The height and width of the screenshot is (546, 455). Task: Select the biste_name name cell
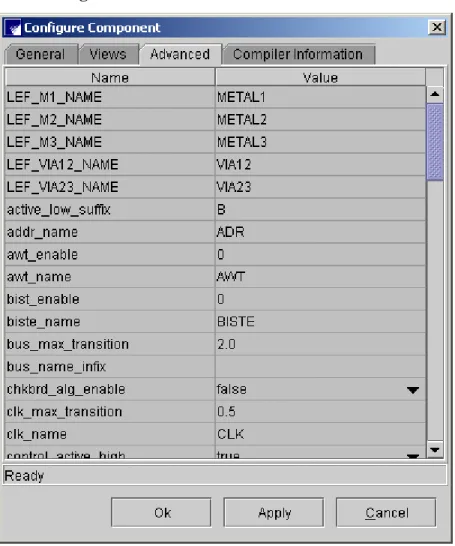tap(110, 322)
